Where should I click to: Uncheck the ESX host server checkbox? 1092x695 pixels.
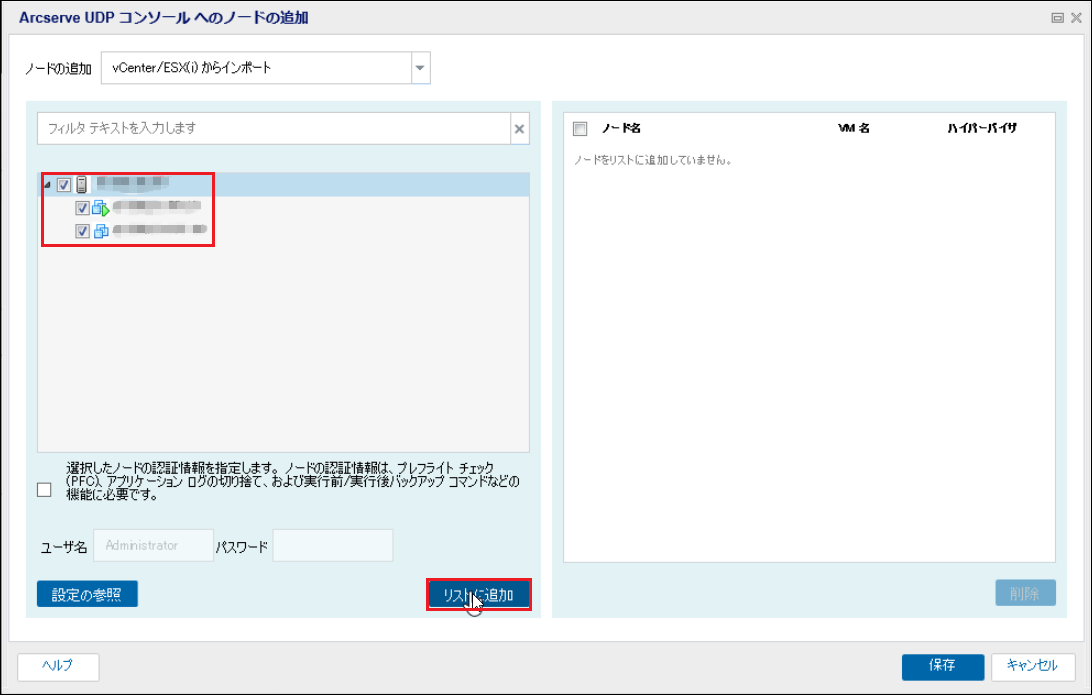64,185
